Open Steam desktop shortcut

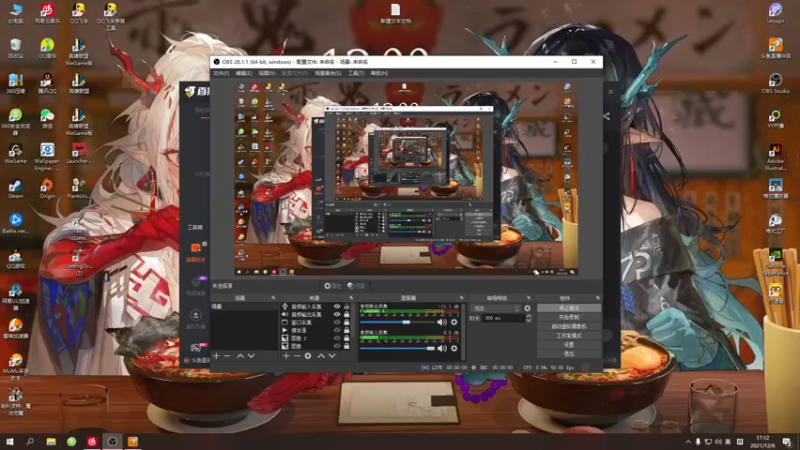(x=15, y=189)
